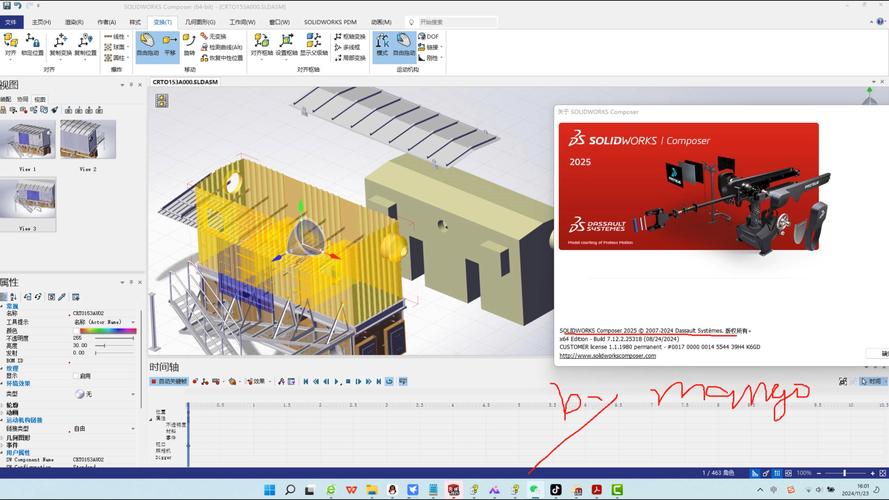889x500 pixels.
Task: Click the viewport camera view icon top-left
Action: click(x=162, y=101)
